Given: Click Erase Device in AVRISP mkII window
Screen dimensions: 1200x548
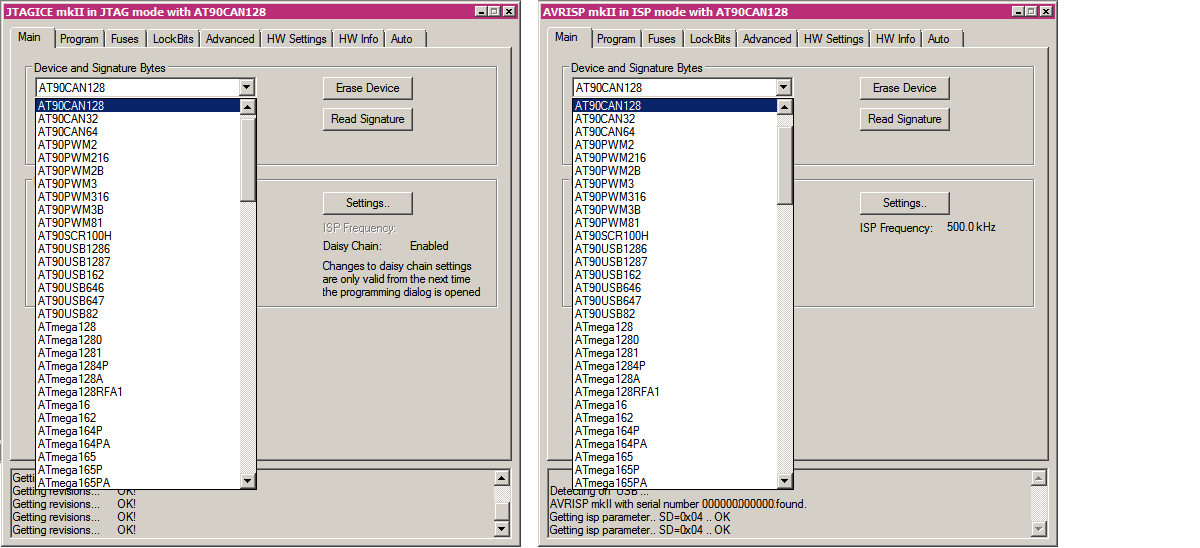Looking at the screenshot, I should click(x=904, y=88).
